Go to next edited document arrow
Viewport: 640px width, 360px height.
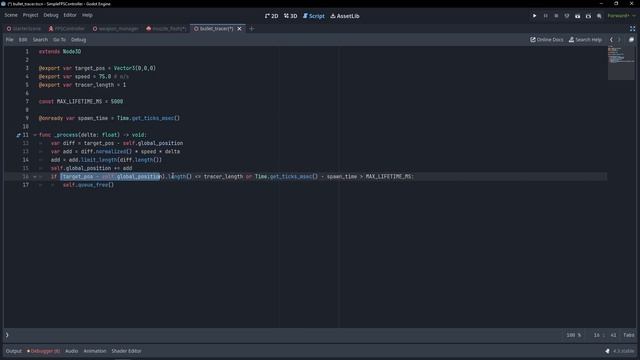click(619, 40)
